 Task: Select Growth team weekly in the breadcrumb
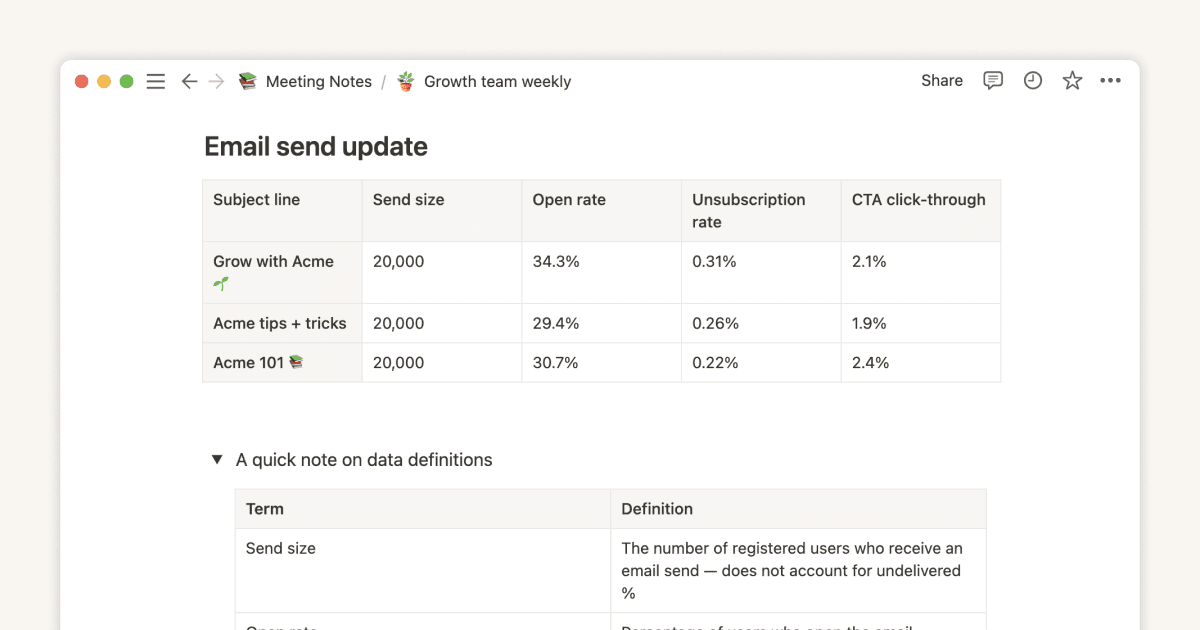click(496, 81)
